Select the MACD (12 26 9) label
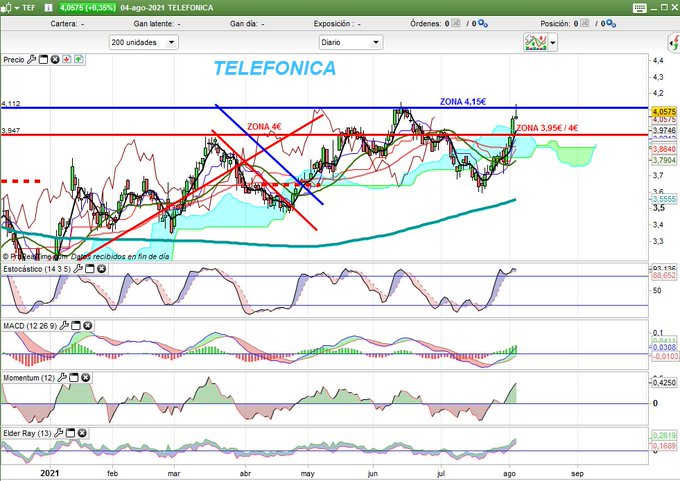 [x=30, y=326]
